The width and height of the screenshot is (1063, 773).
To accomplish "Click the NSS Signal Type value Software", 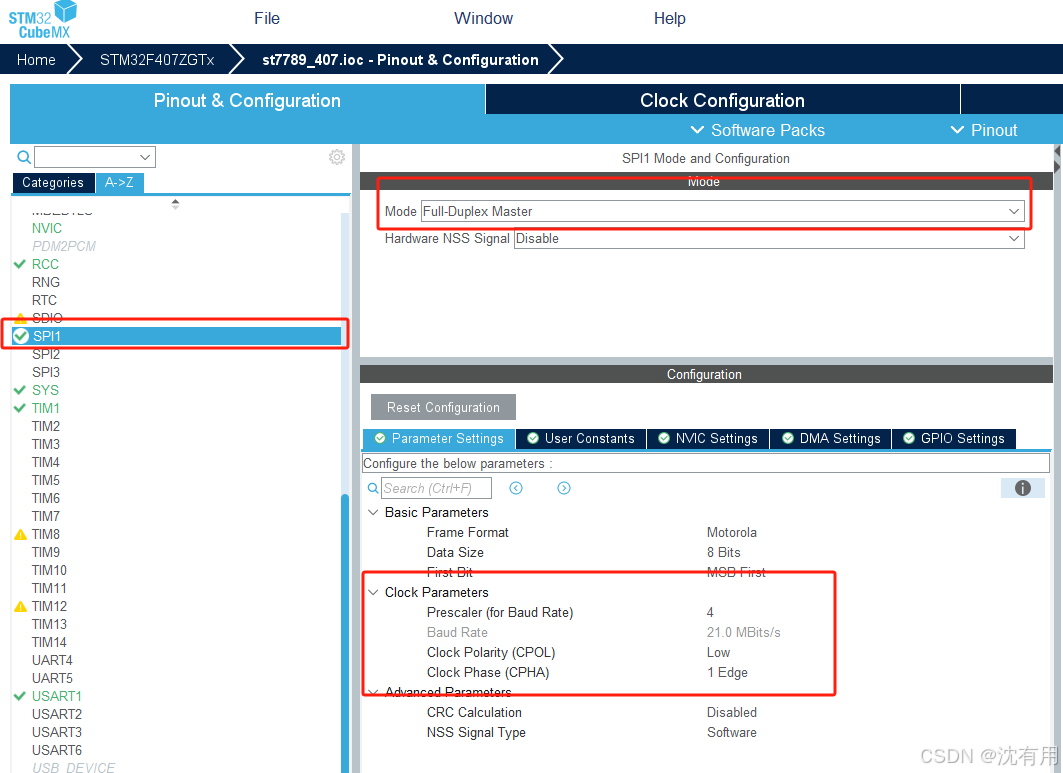I will (x=731, y=732).
